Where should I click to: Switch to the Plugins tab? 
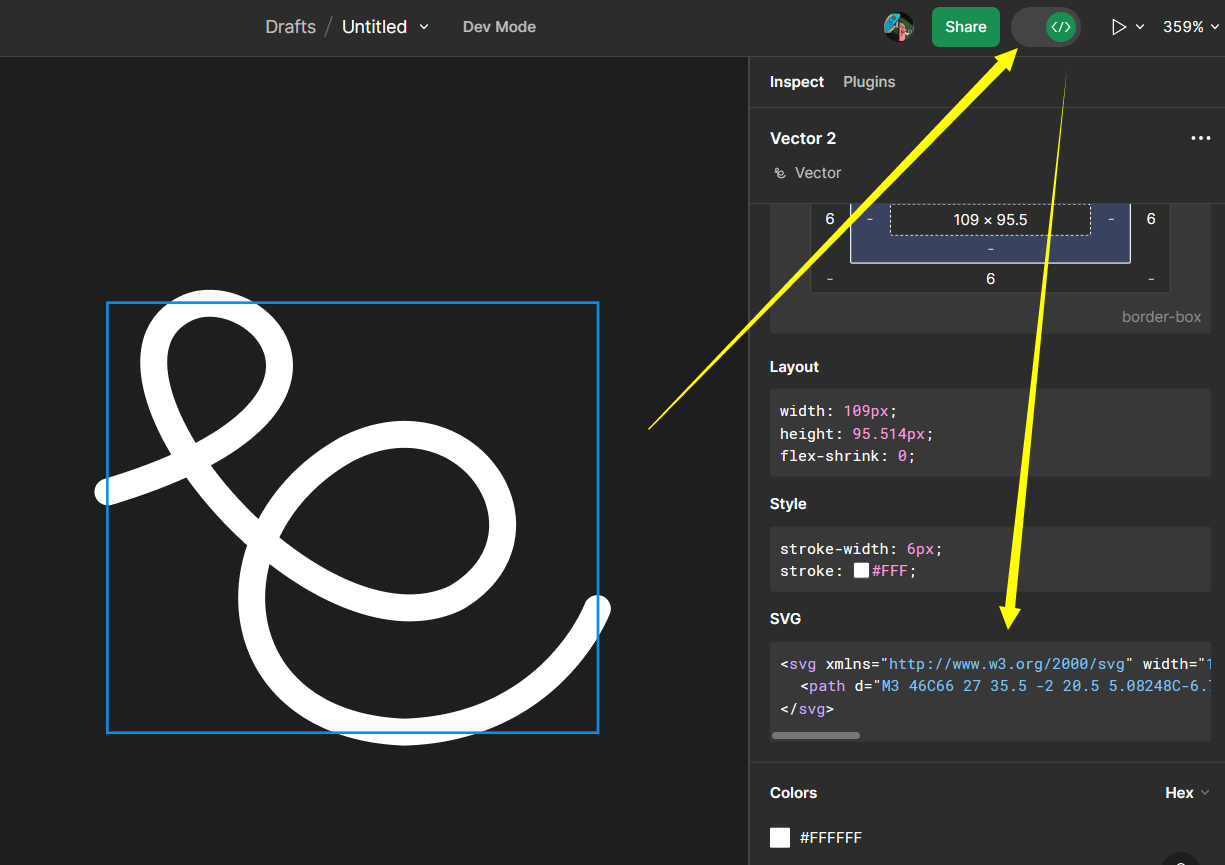coord(868,82)
